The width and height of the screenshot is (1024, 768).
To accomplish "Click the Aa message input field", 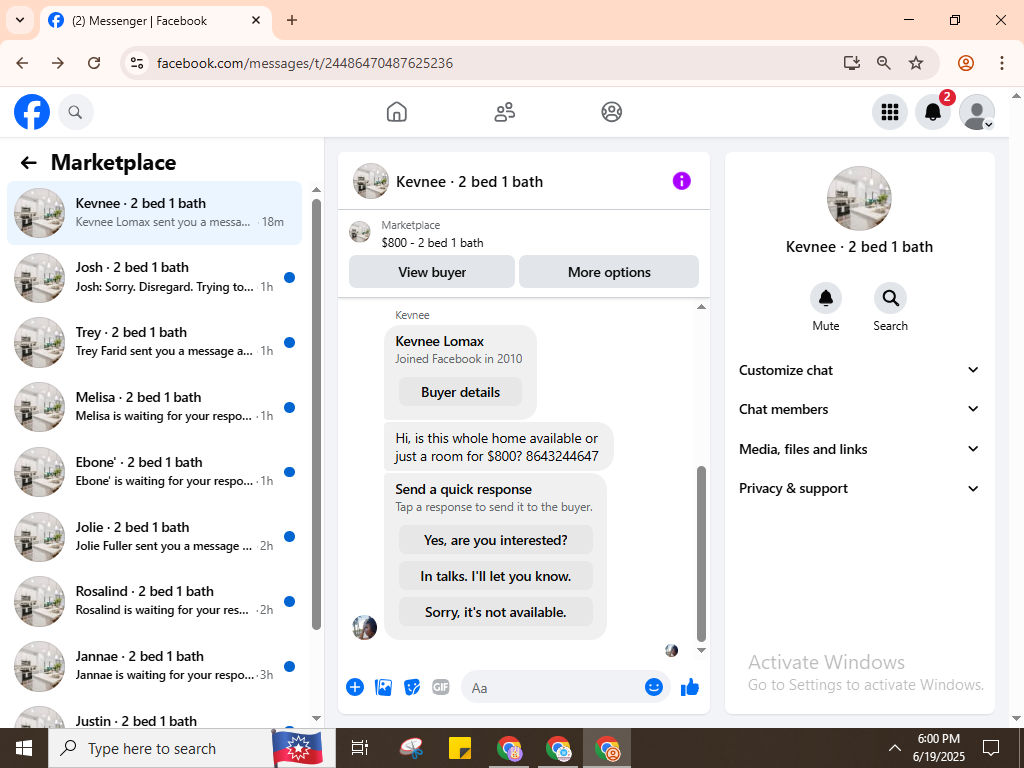I will pyautogui.click(x=555, y=688).
